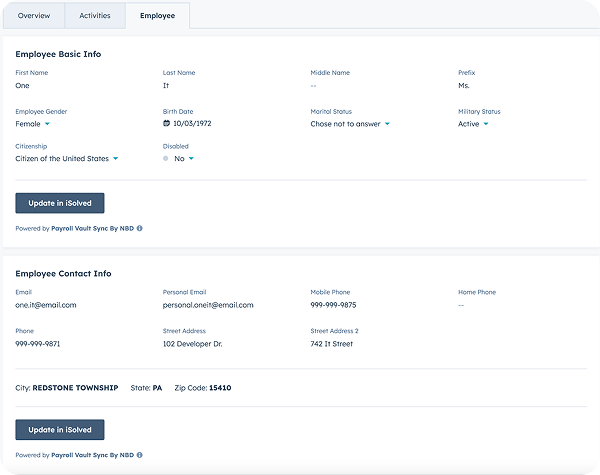
Task: Switch to the Activities tab
Action: [95, 15]
